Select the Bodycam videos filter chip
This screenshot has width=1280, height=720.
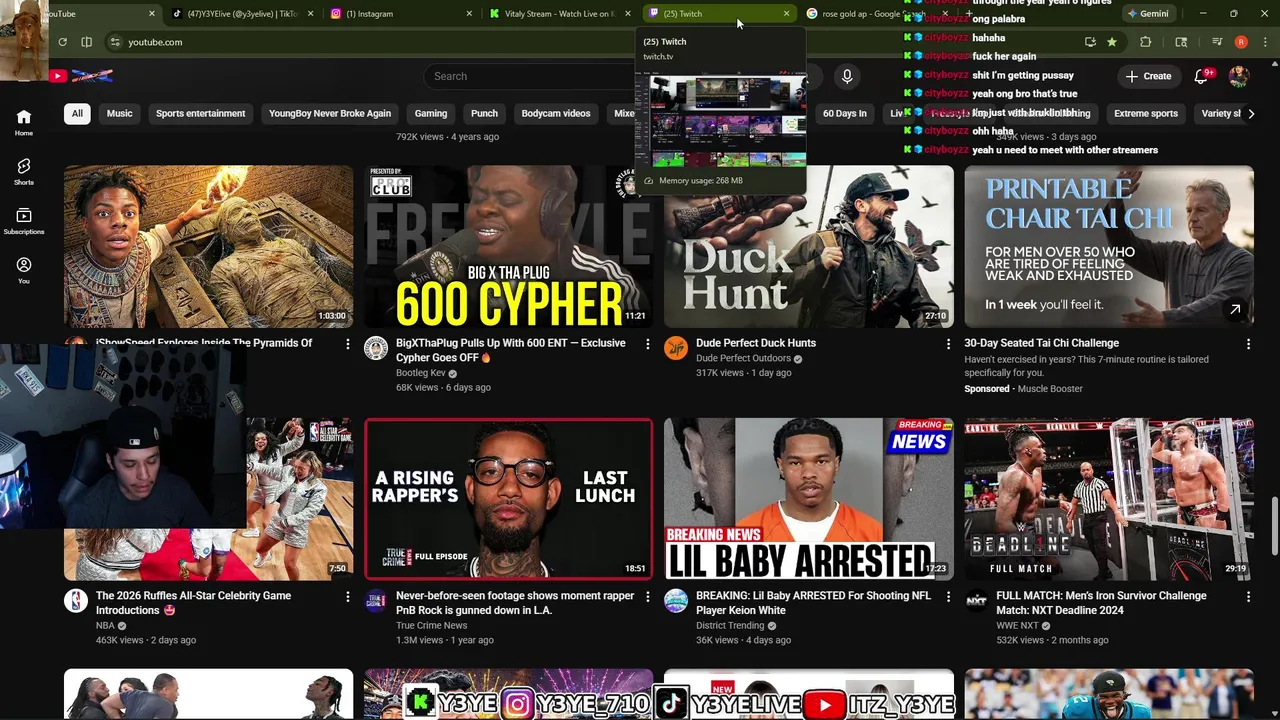556,113
